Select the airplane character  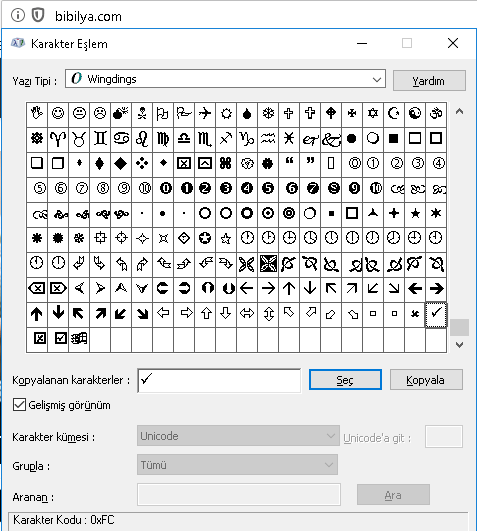pos(205,113)
